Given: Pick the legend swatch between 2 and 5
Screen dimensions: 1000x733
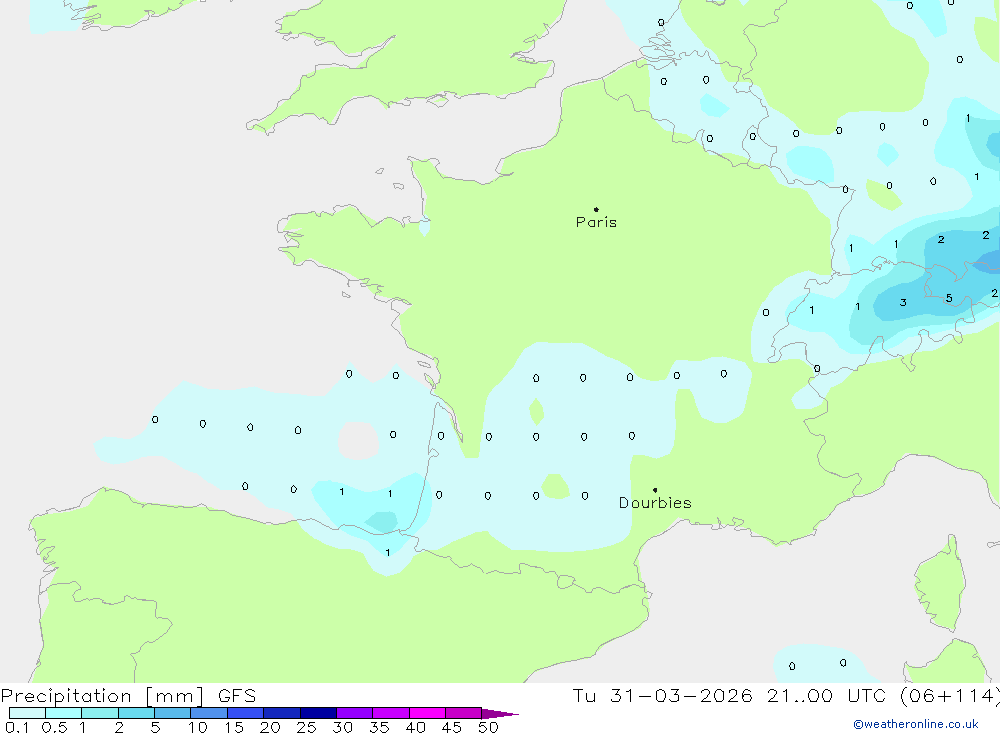Looking at the screenshot, I should (x=136, y=713).
